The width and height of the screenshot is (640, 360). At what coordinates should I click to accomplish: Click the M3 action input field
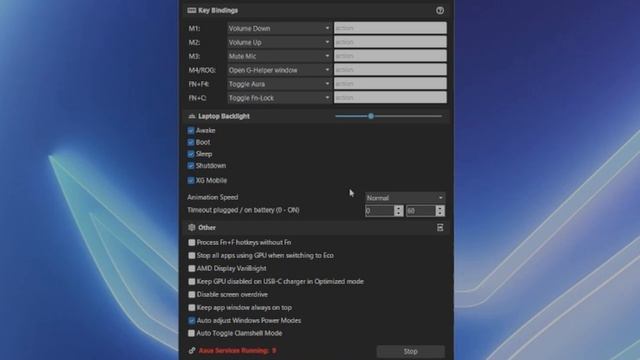(390, 56)
